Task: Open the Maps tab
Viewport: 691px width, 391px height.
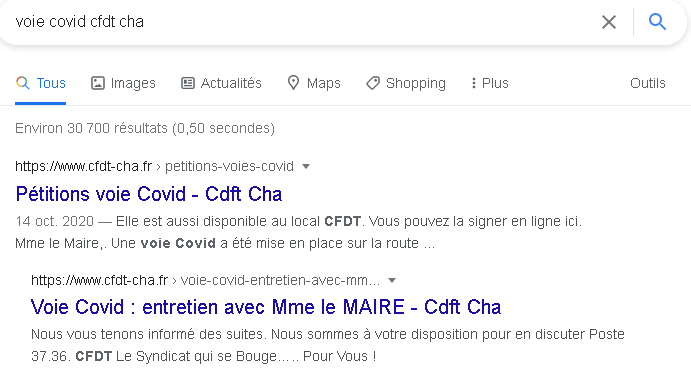Action: tap(314, 83)
